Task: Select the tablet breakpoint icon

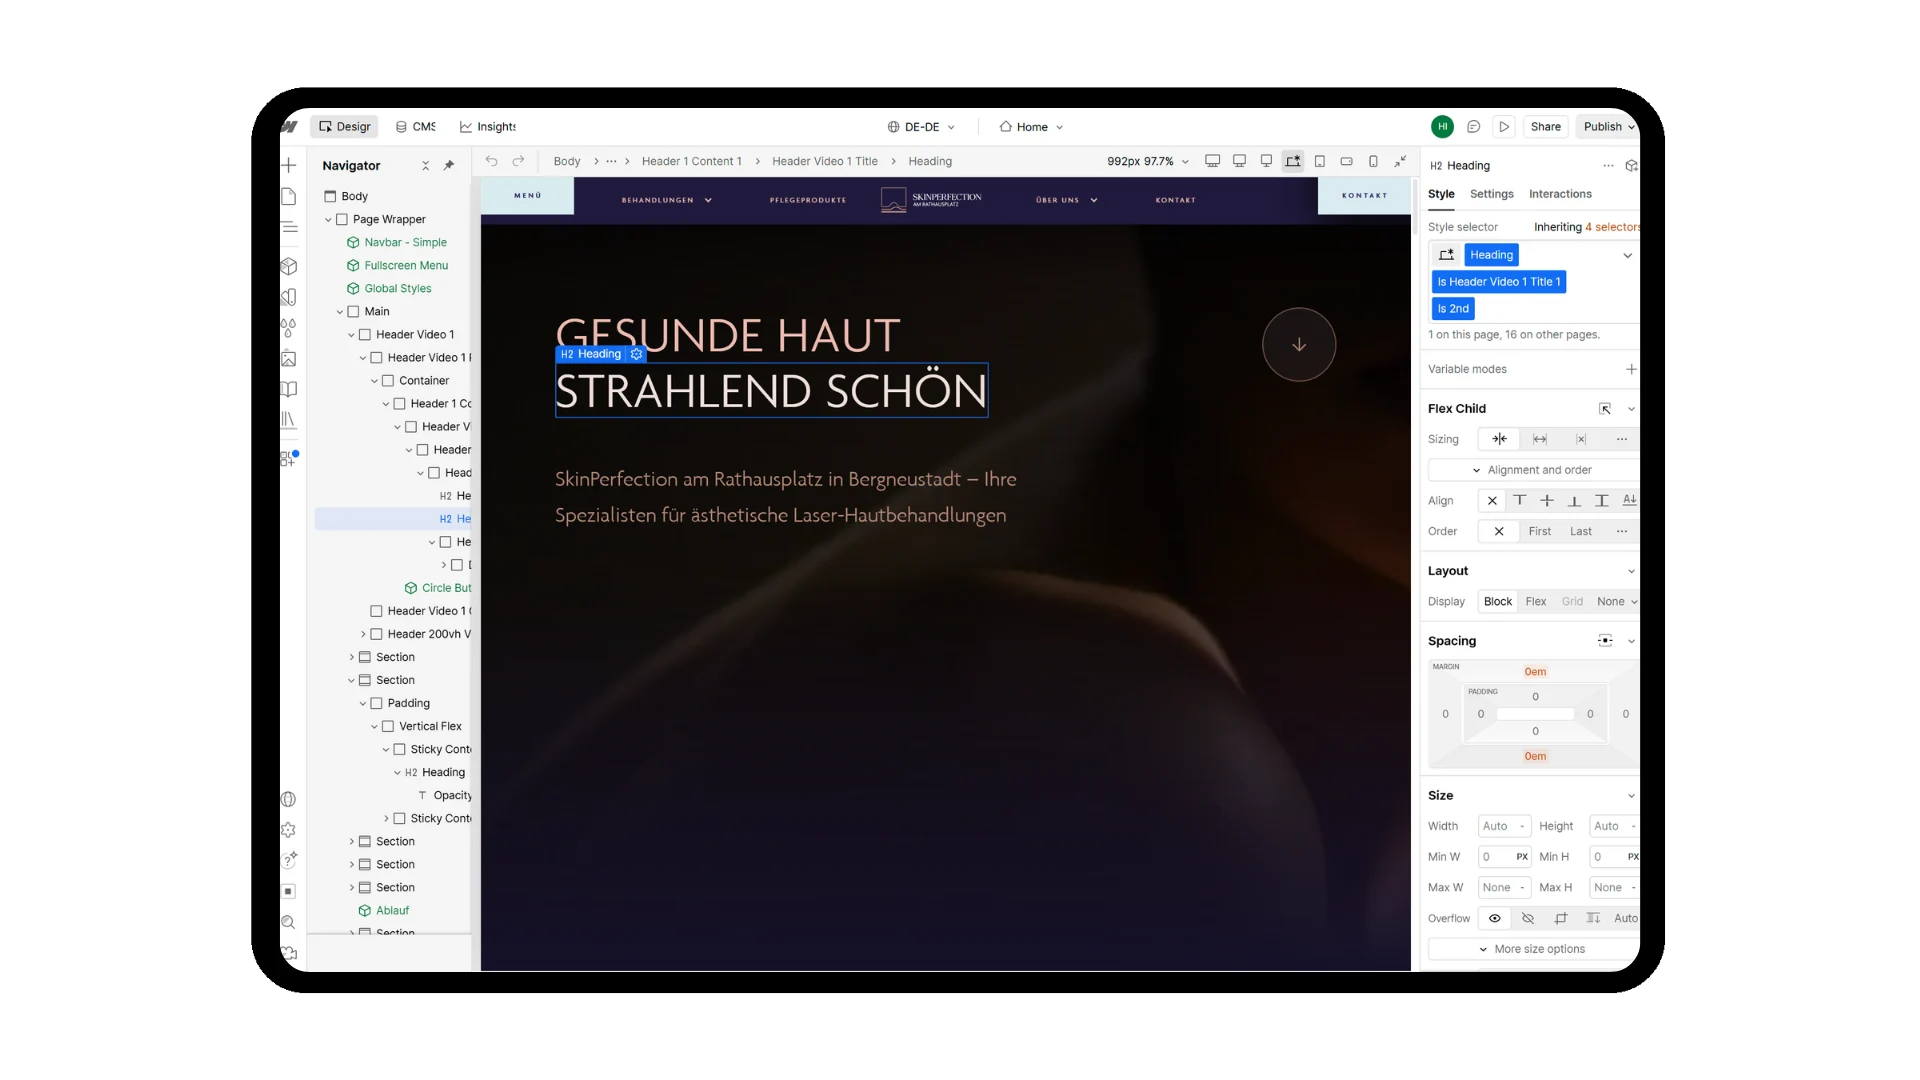Action: coord(1320,161)
